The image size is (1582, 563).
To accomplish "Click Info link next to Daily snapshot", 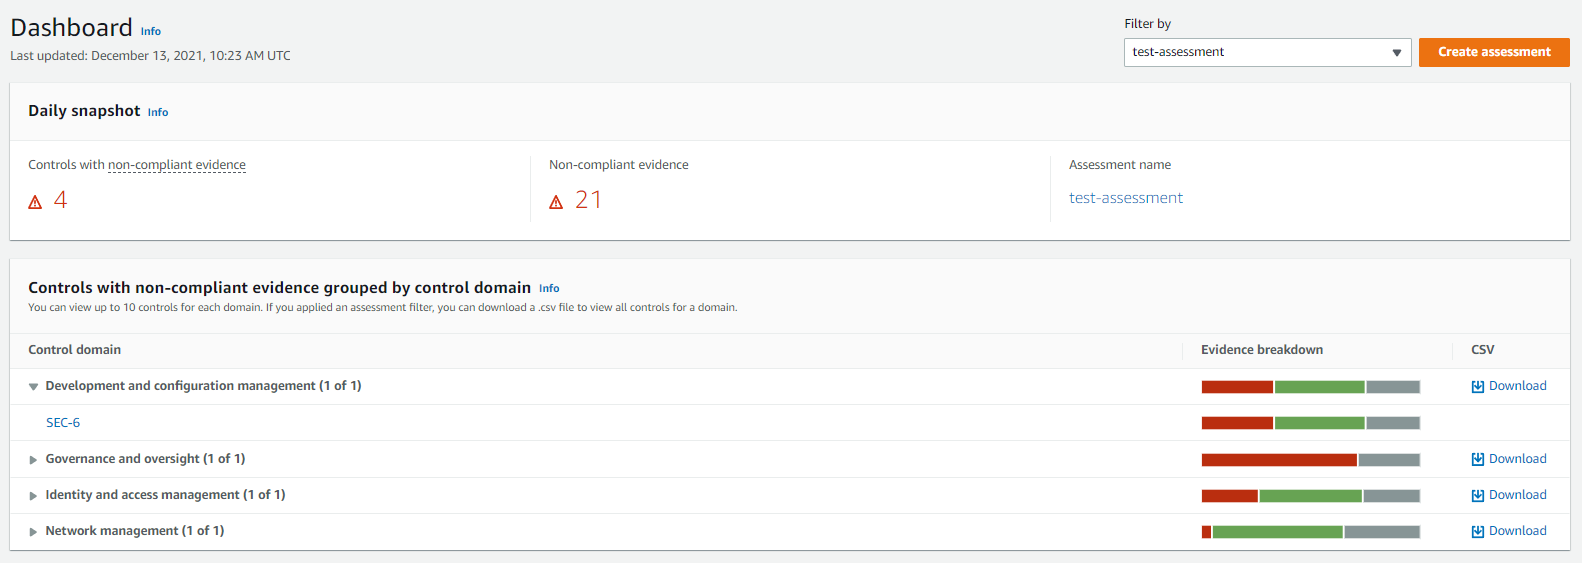I will (x=158, y=113).
